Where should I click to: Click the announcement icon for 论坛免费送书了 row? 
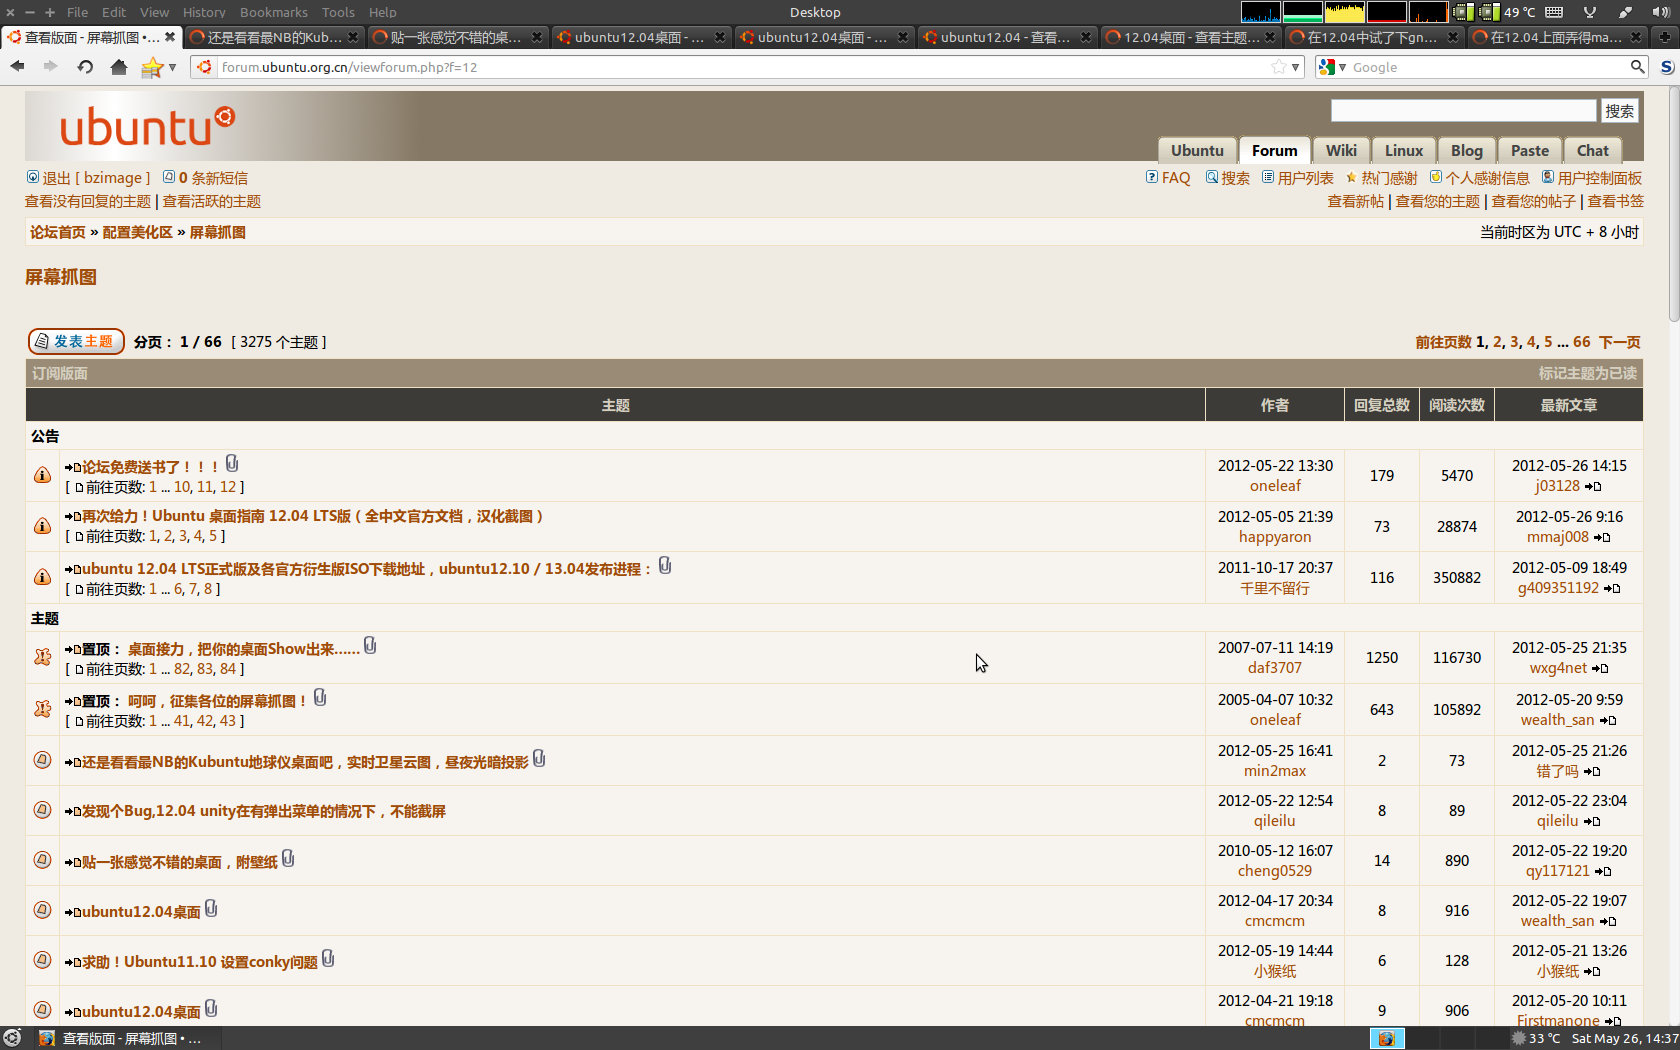42,475
